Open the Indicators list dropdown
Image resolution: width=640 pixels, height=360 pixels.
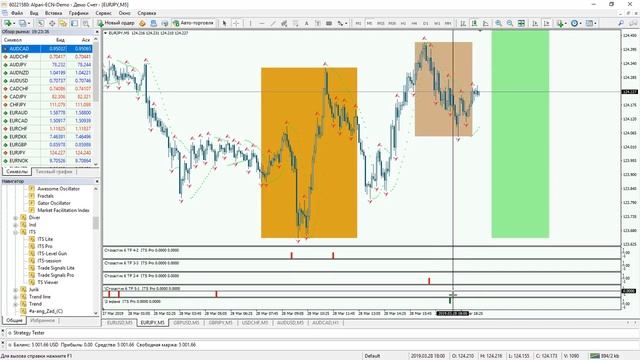coord(562,23)
